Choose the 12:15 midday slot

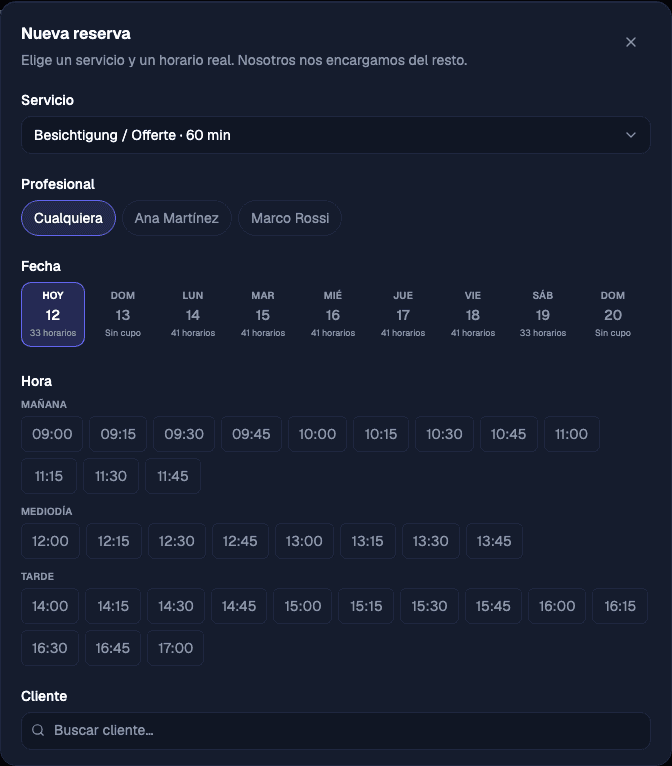114,541
